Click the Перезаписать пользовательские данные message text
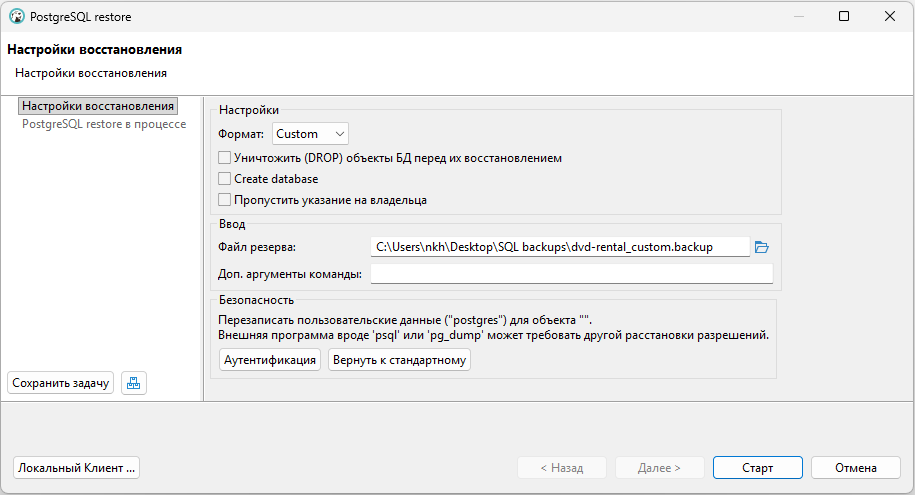Image resolution: width=915 pixels, height=495 pixels. click(405, 320)
